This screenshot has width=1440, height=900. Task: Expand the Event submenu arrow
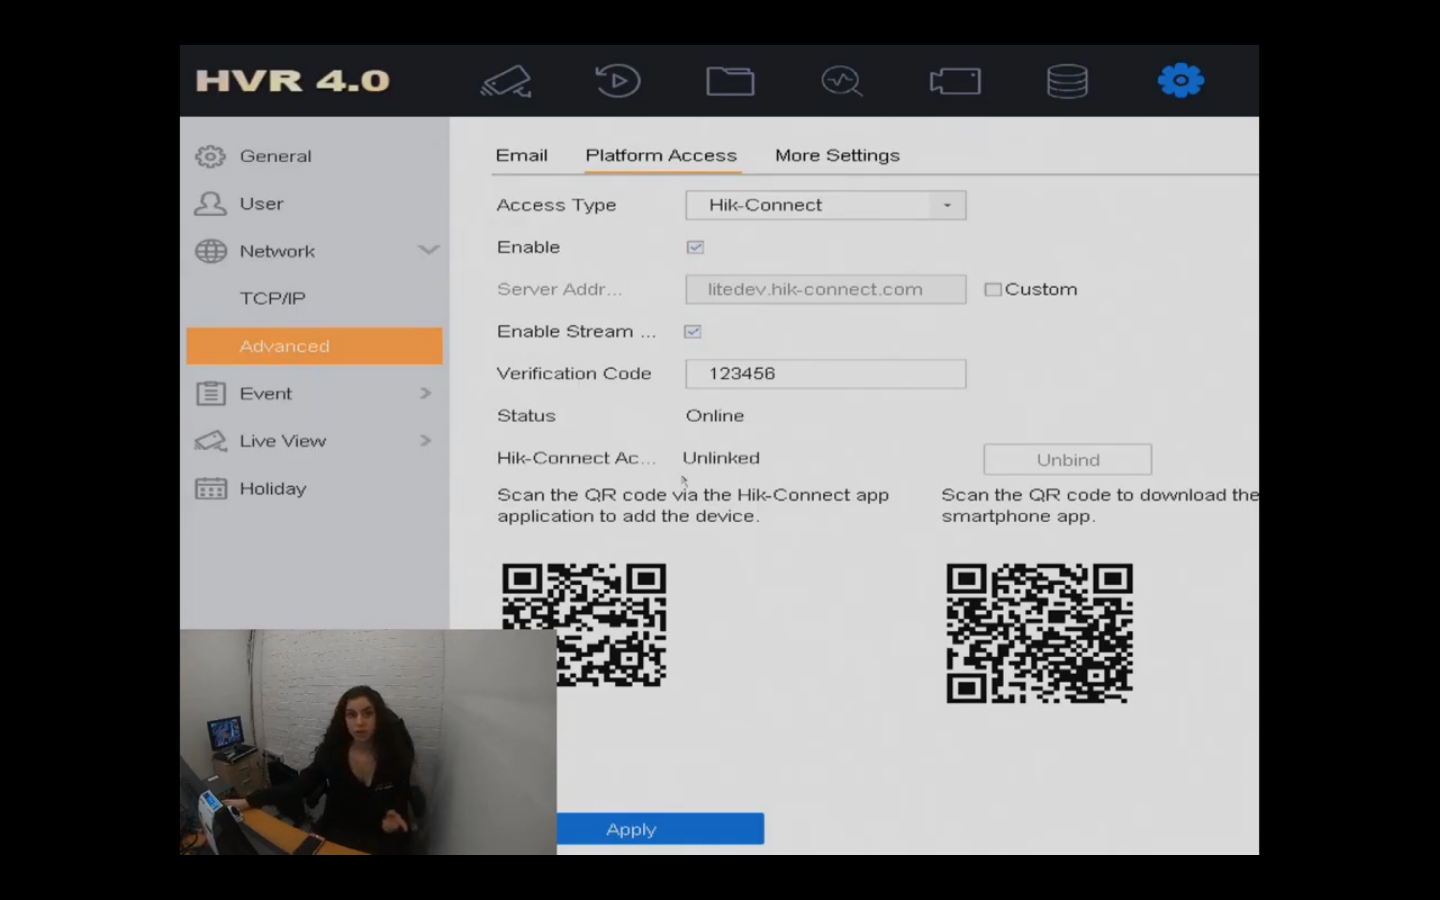pyautogui.click(x=425, y=394)
